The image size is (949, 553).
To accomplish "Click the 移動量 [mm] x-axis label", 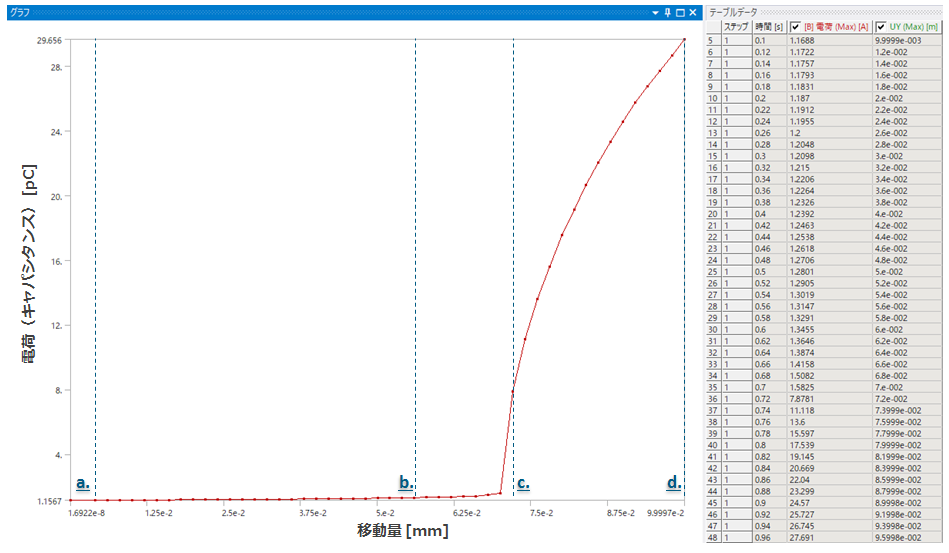I will [x=402, y=531].
